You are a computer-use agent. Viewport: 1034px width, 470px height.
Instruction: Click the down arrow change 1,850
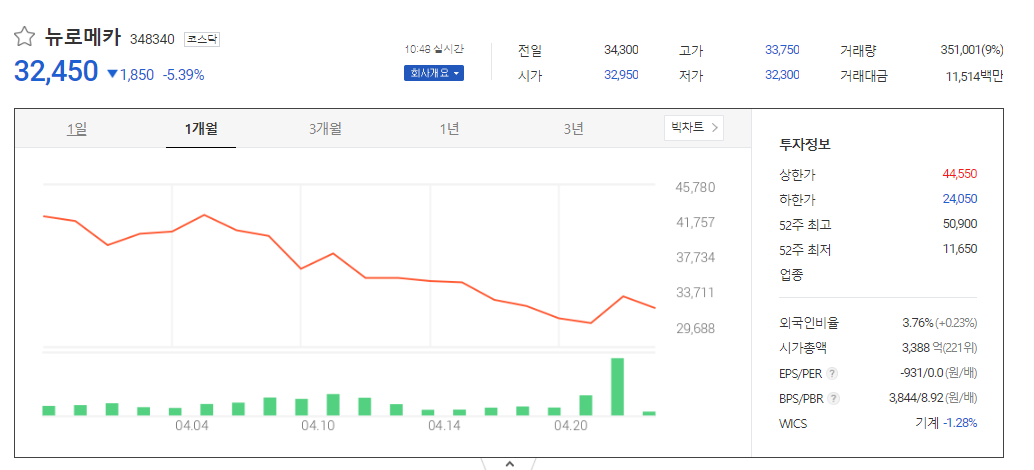point(130,74)
